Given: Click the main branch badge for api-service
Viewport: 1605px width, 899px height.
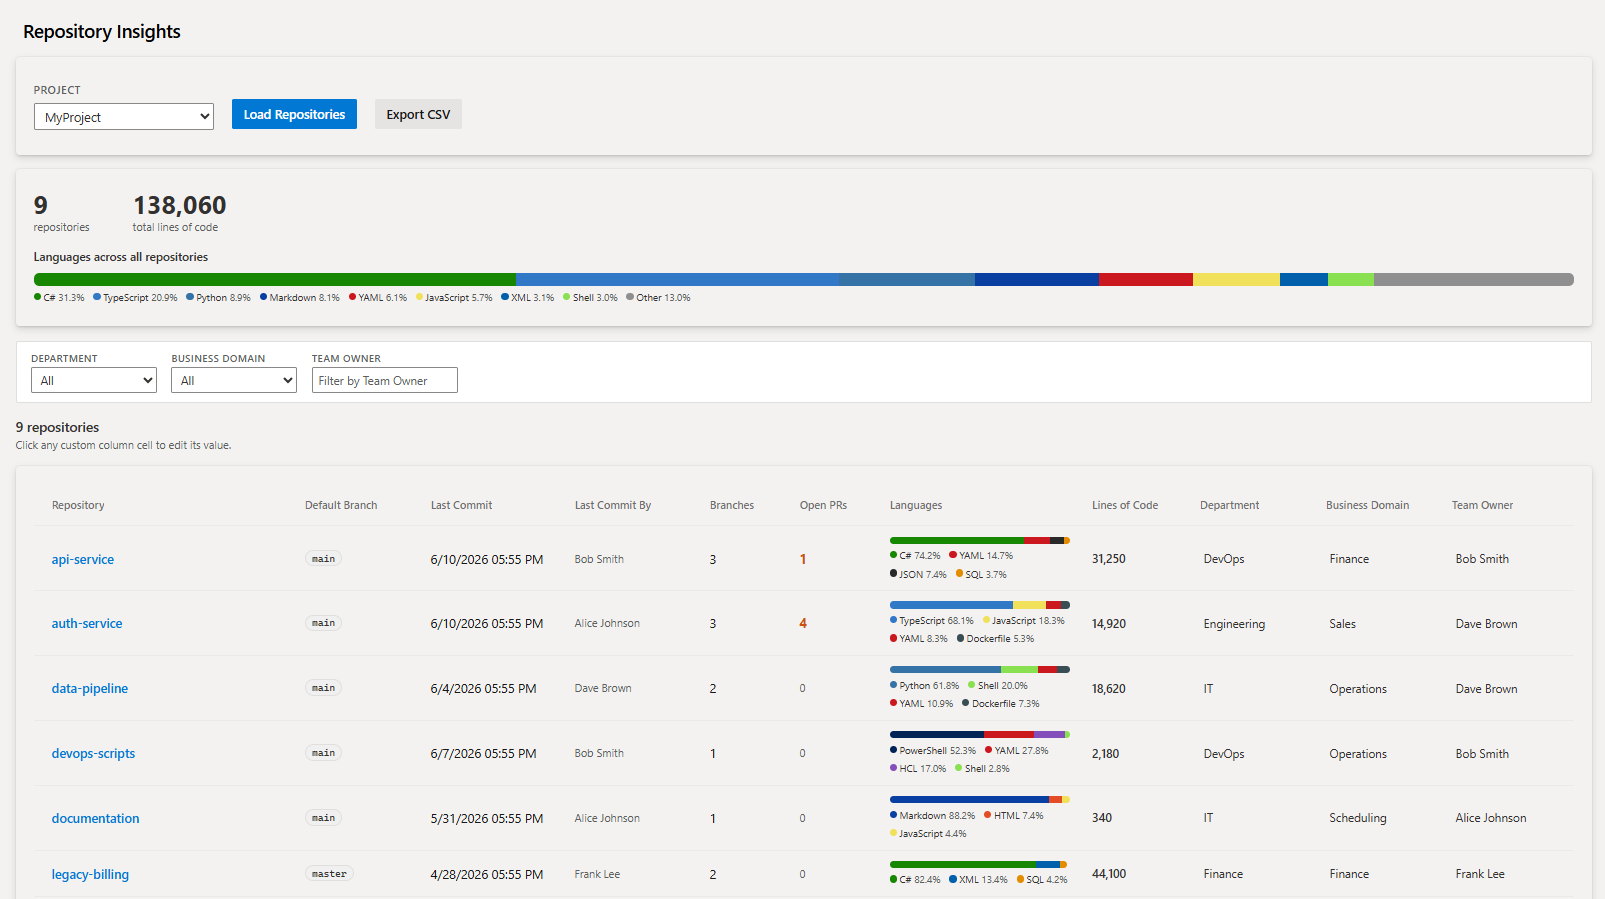Looking at the screenshot, I should tap(323, 559).
